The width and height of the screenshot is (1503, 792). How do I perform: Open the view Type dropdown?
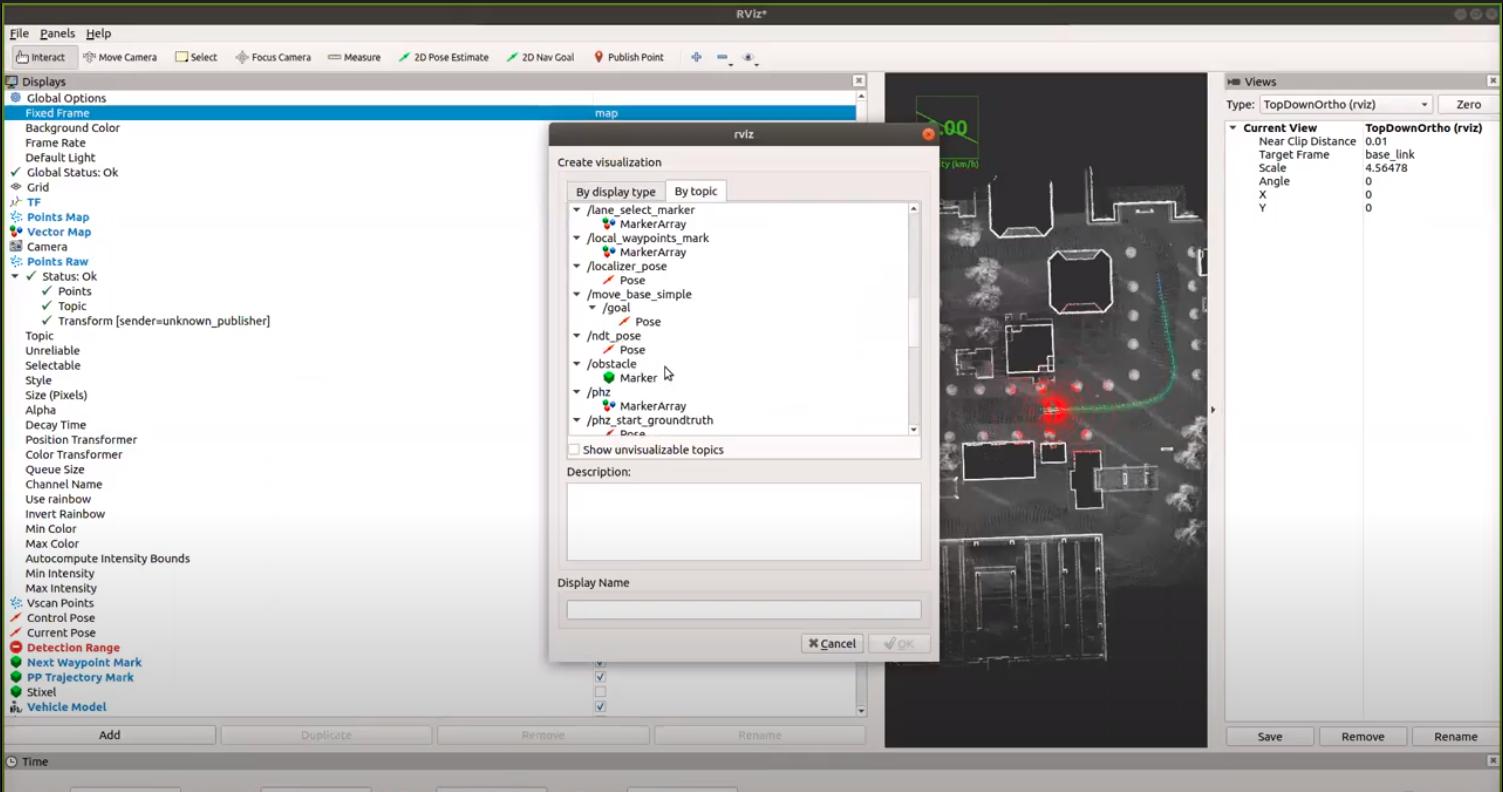(1343, 104)
